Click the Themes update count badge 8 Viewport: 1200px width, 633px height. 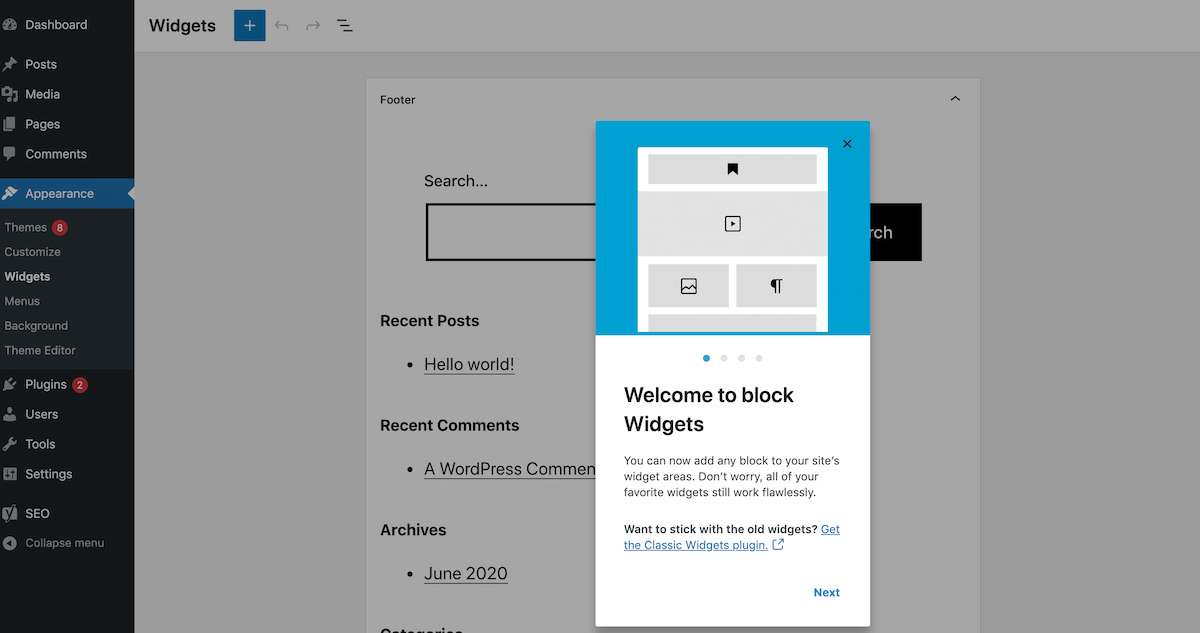click(x=60, y=227)
